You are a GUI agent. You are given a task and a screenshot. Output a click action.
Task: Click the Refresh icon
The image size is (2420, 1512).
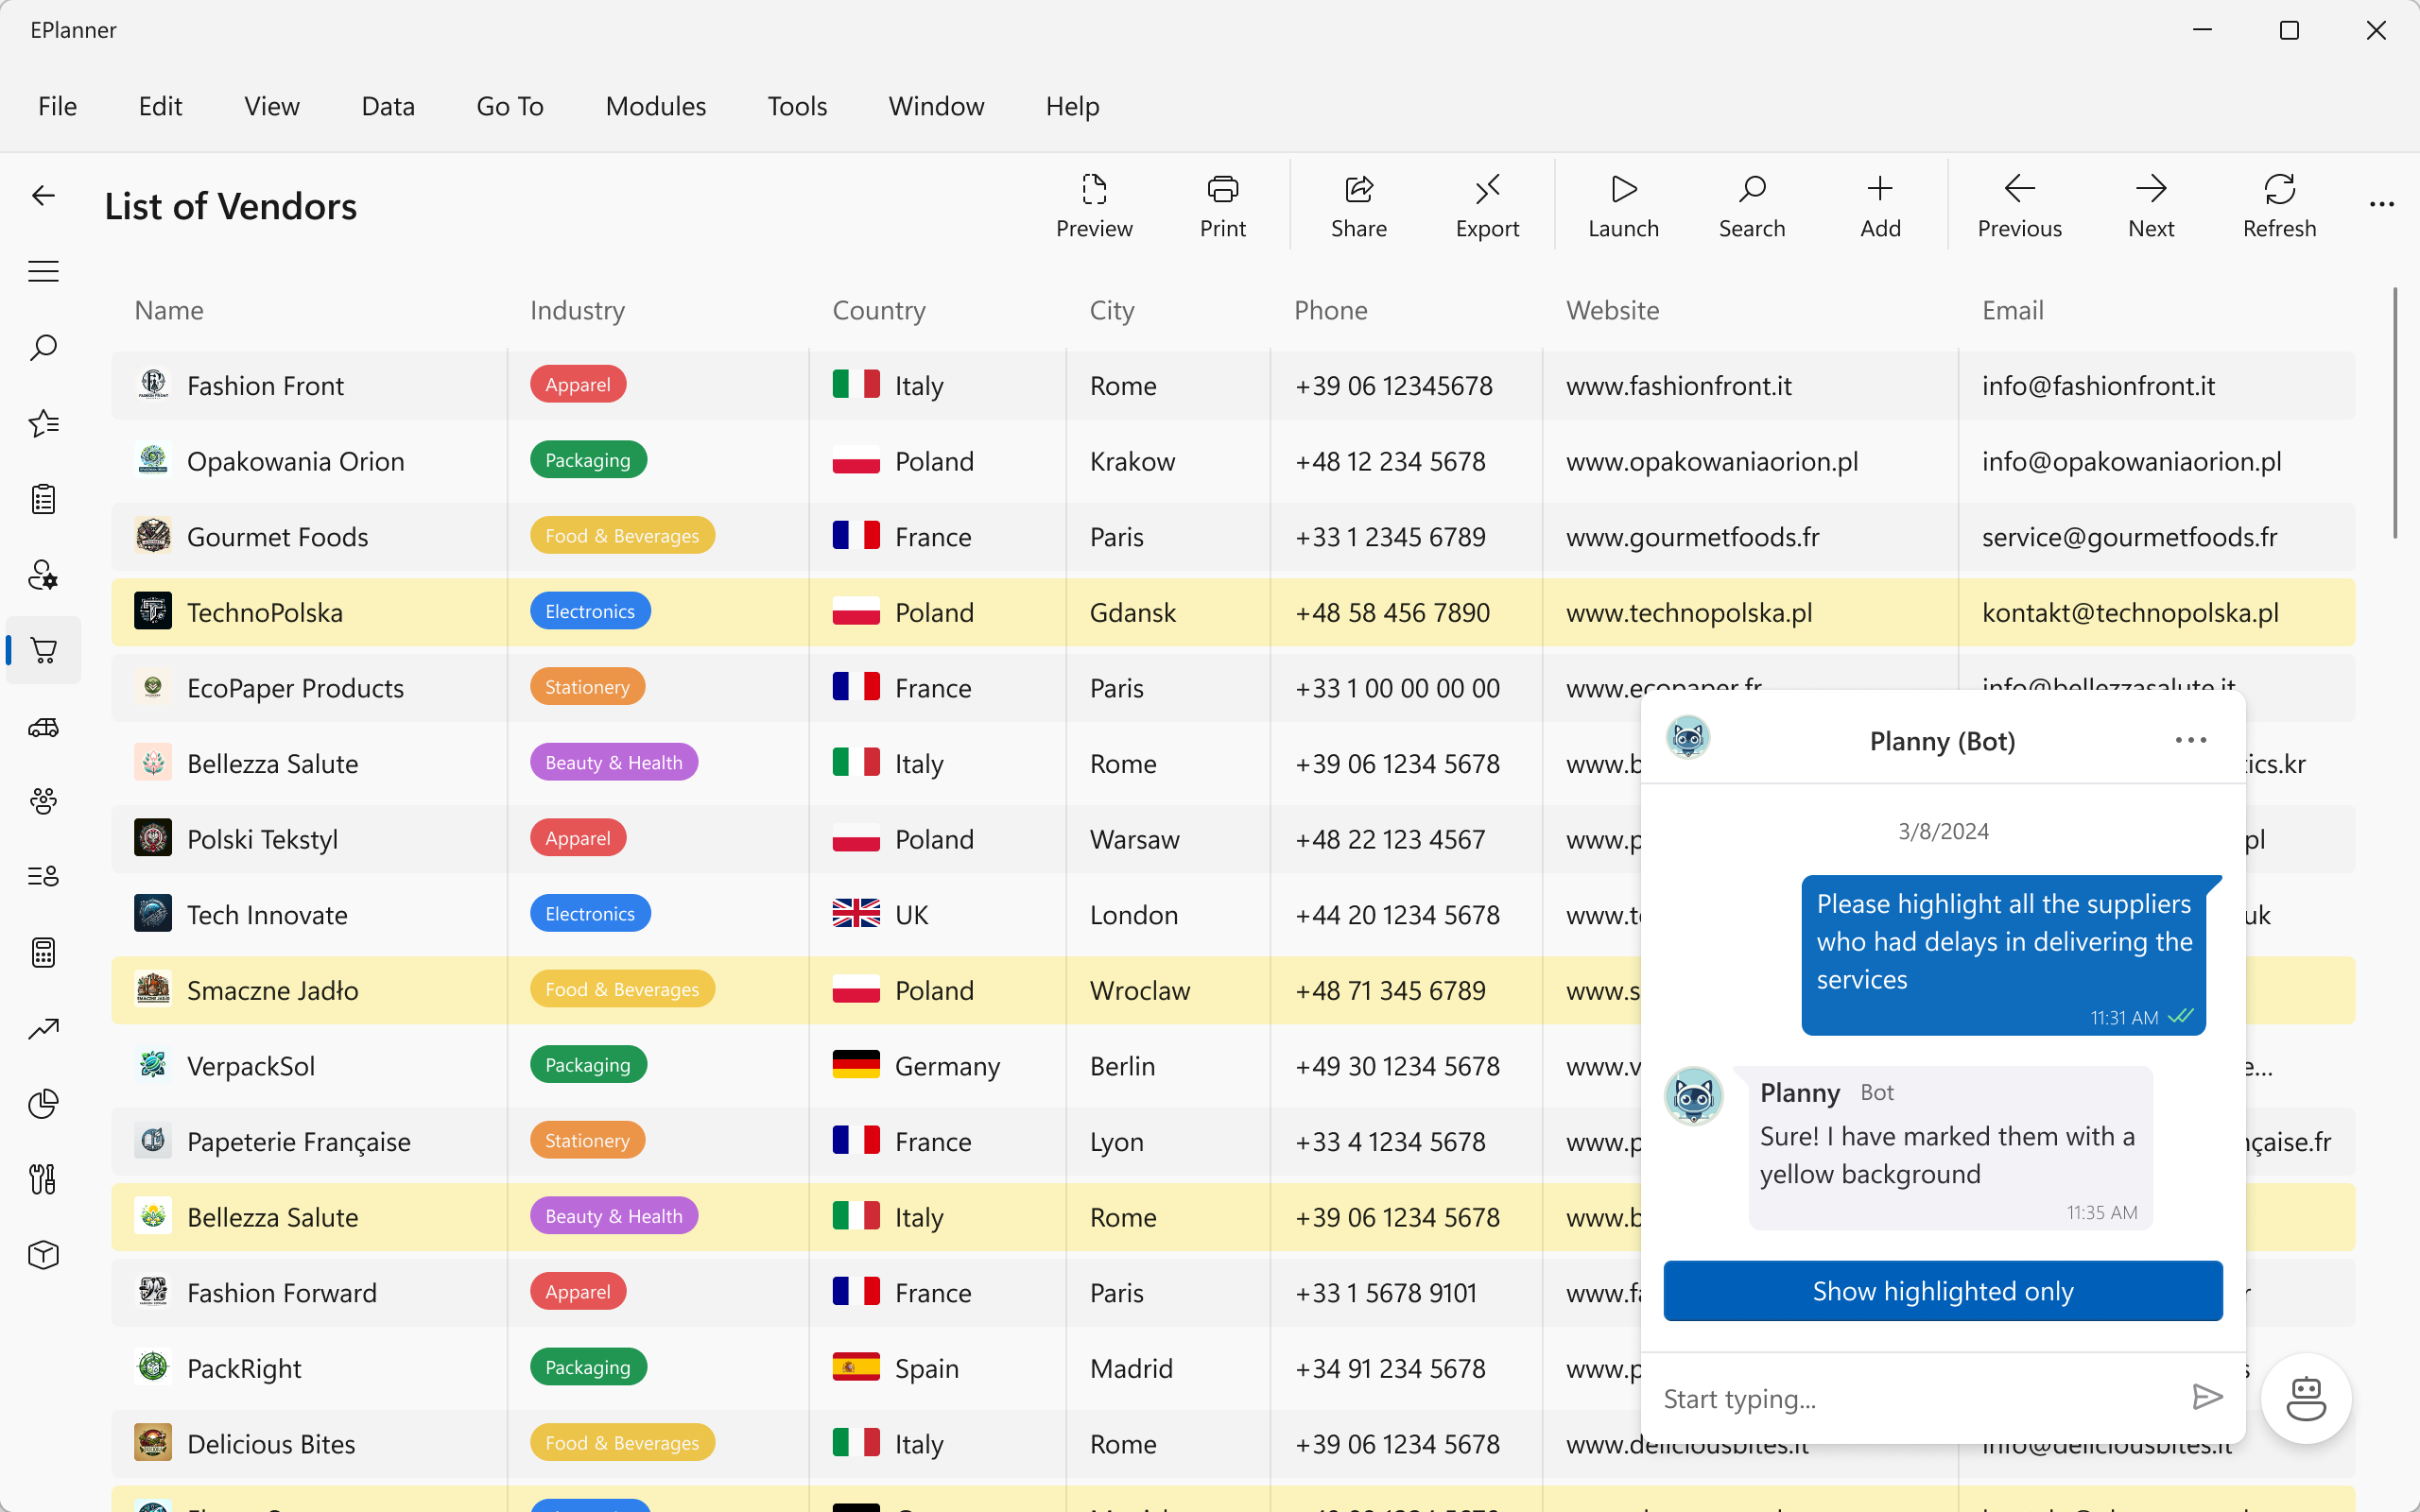coord(2278,205)
